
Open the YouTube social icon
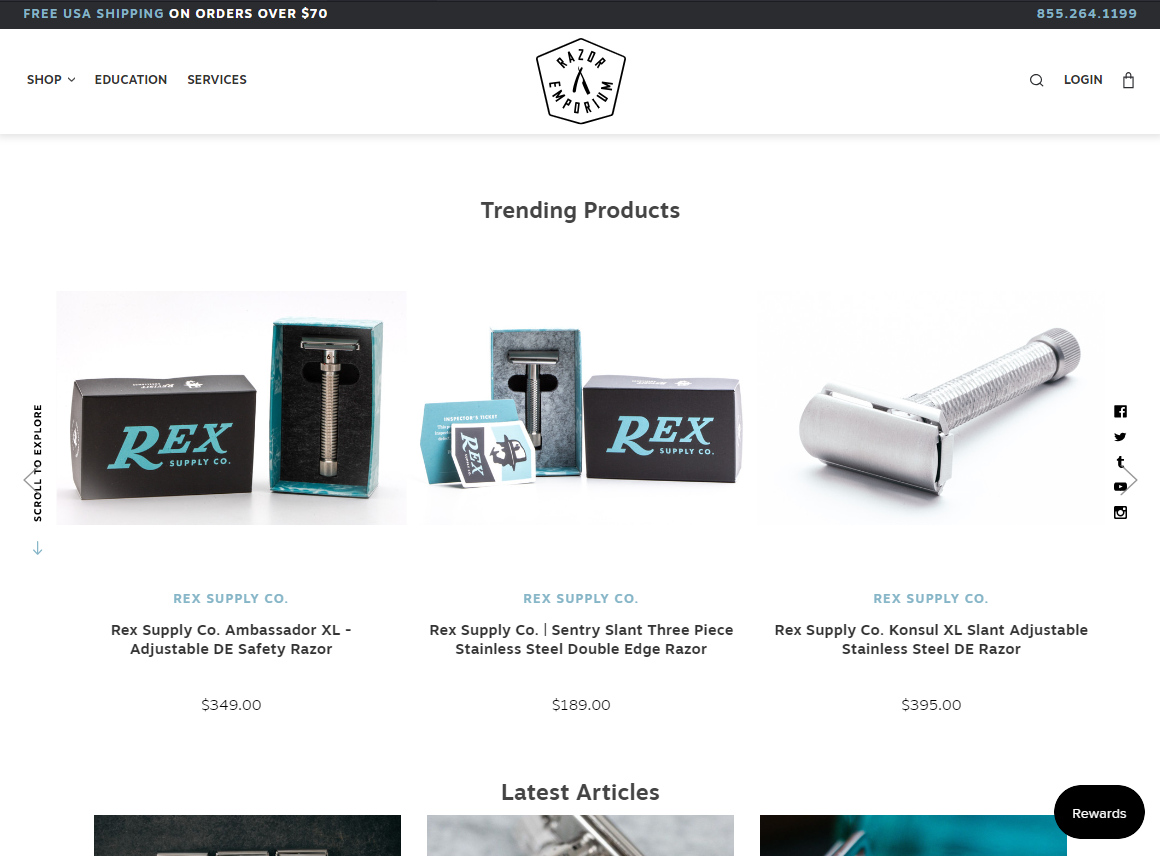(x=1120, y=487)
